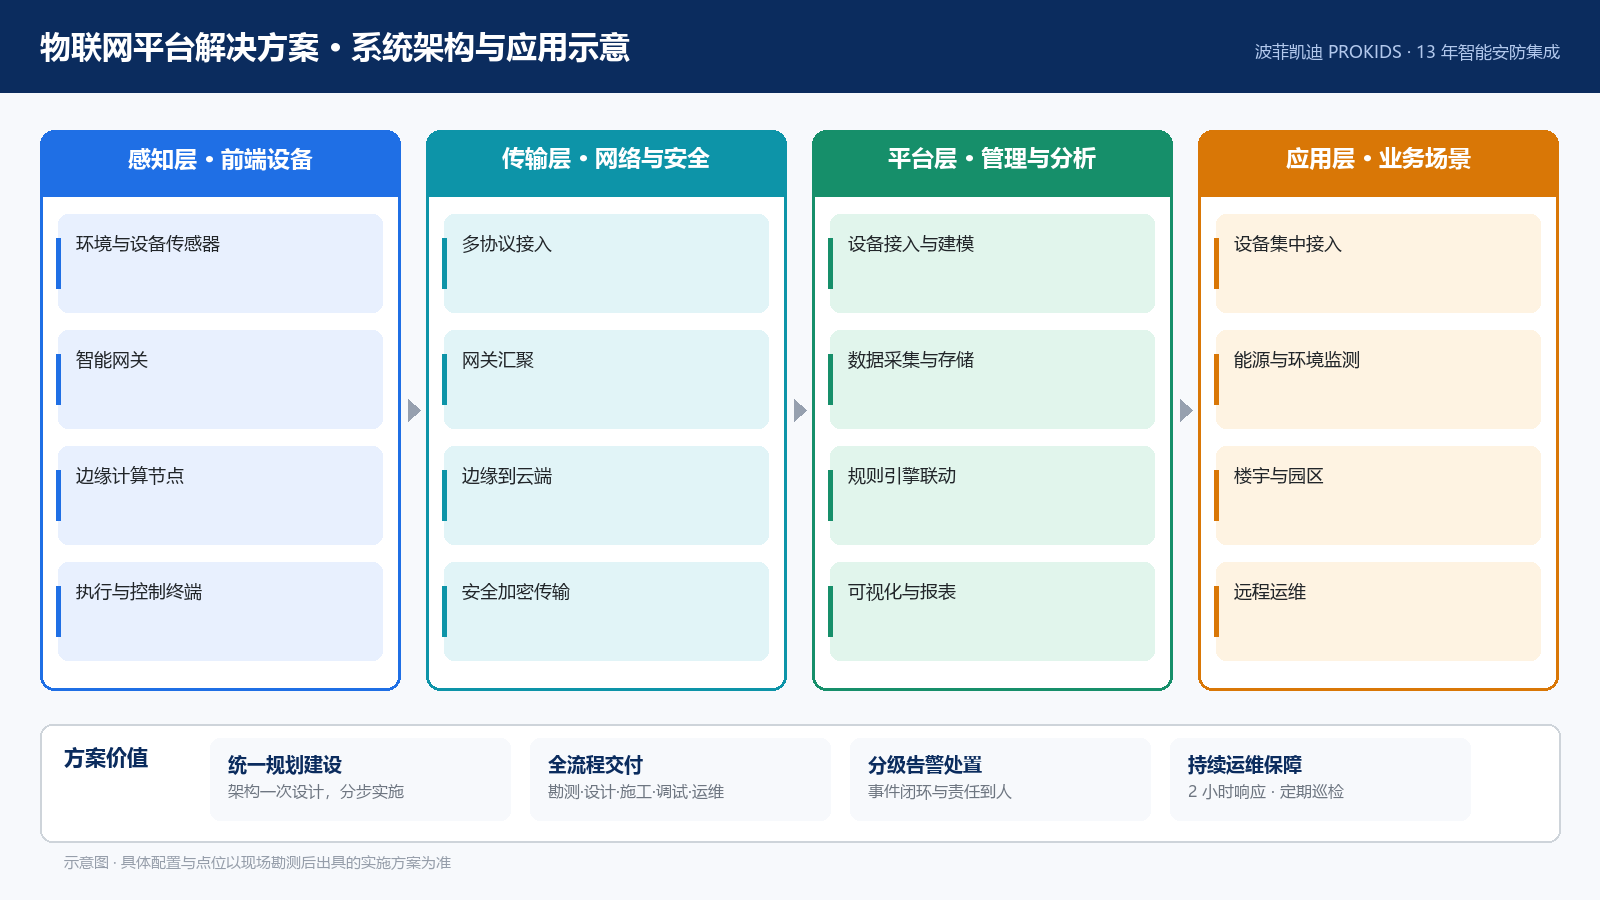1600x900 pixels.
Task: Select the 环境与设备传感器 card
Action: 220,263
